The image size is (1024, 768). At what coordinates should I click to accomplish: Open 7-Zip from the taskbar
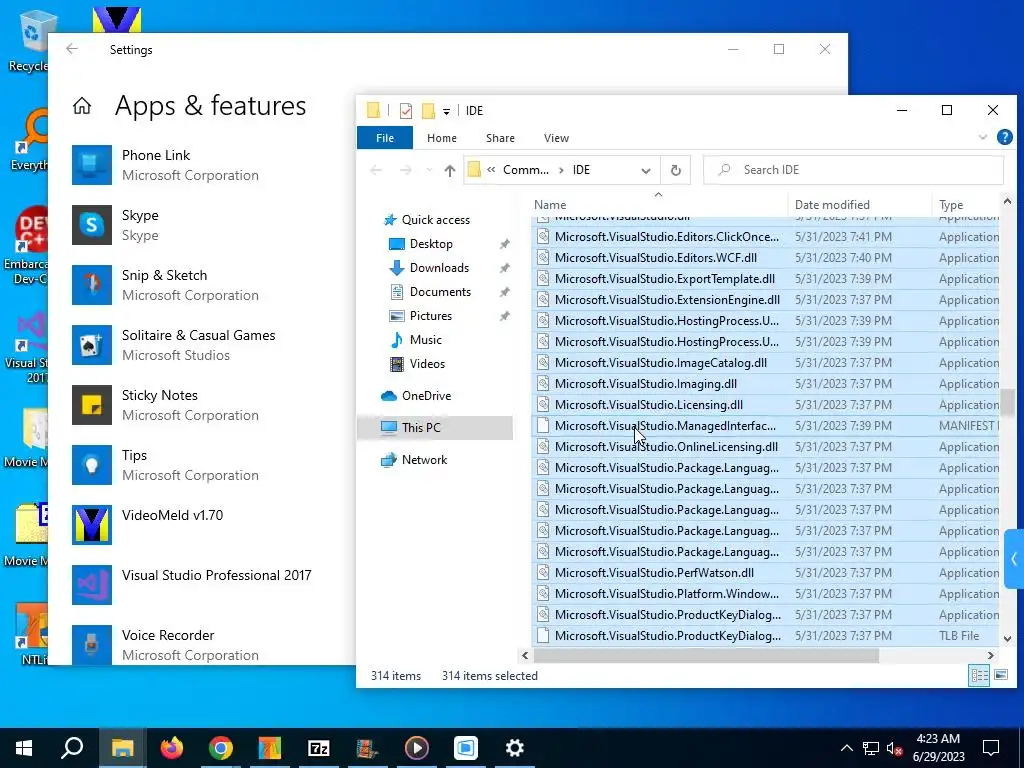tap(319, 748)
